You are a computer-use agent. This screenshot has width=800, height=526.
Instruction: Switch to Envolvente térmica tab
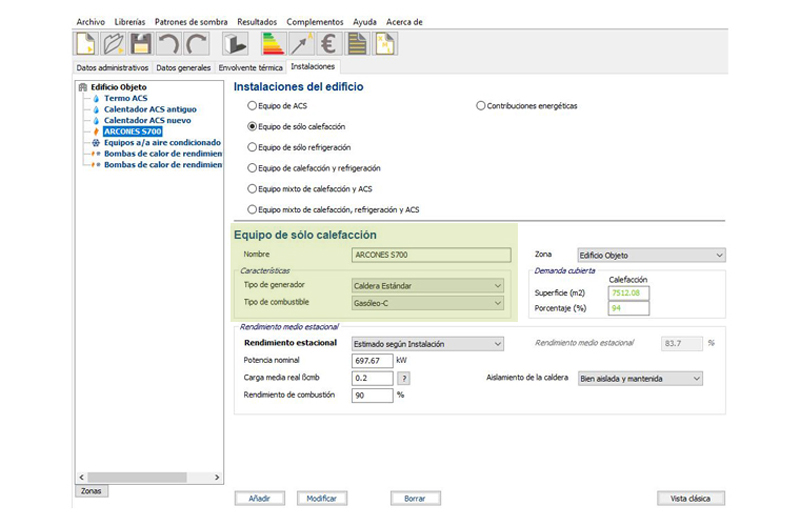tap(251, 68)
